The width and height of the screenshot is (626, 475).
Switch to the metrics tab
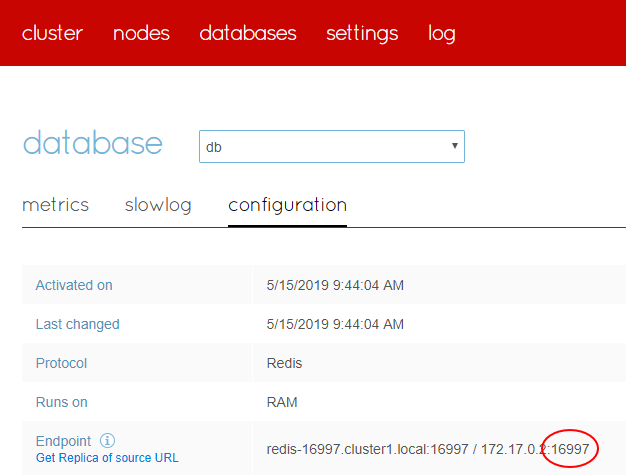click(55, 205)
